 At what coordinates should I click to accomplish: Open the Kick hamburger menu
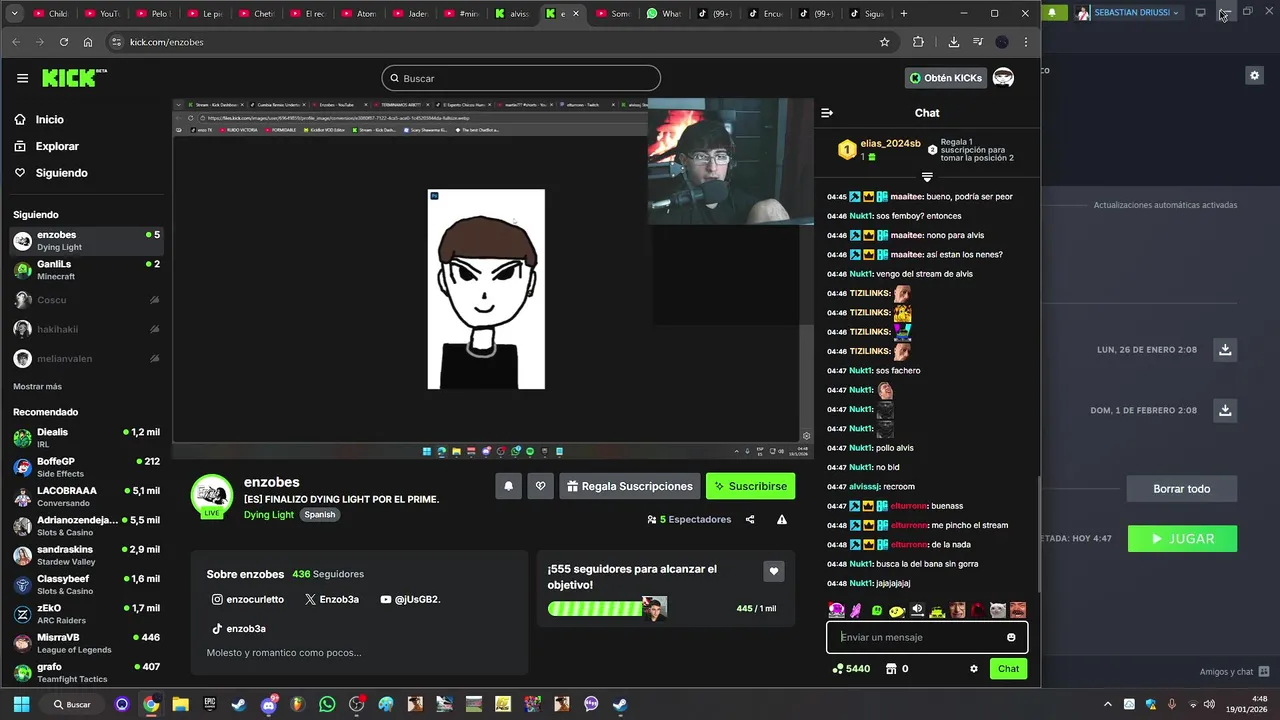[x=22, y=78]
